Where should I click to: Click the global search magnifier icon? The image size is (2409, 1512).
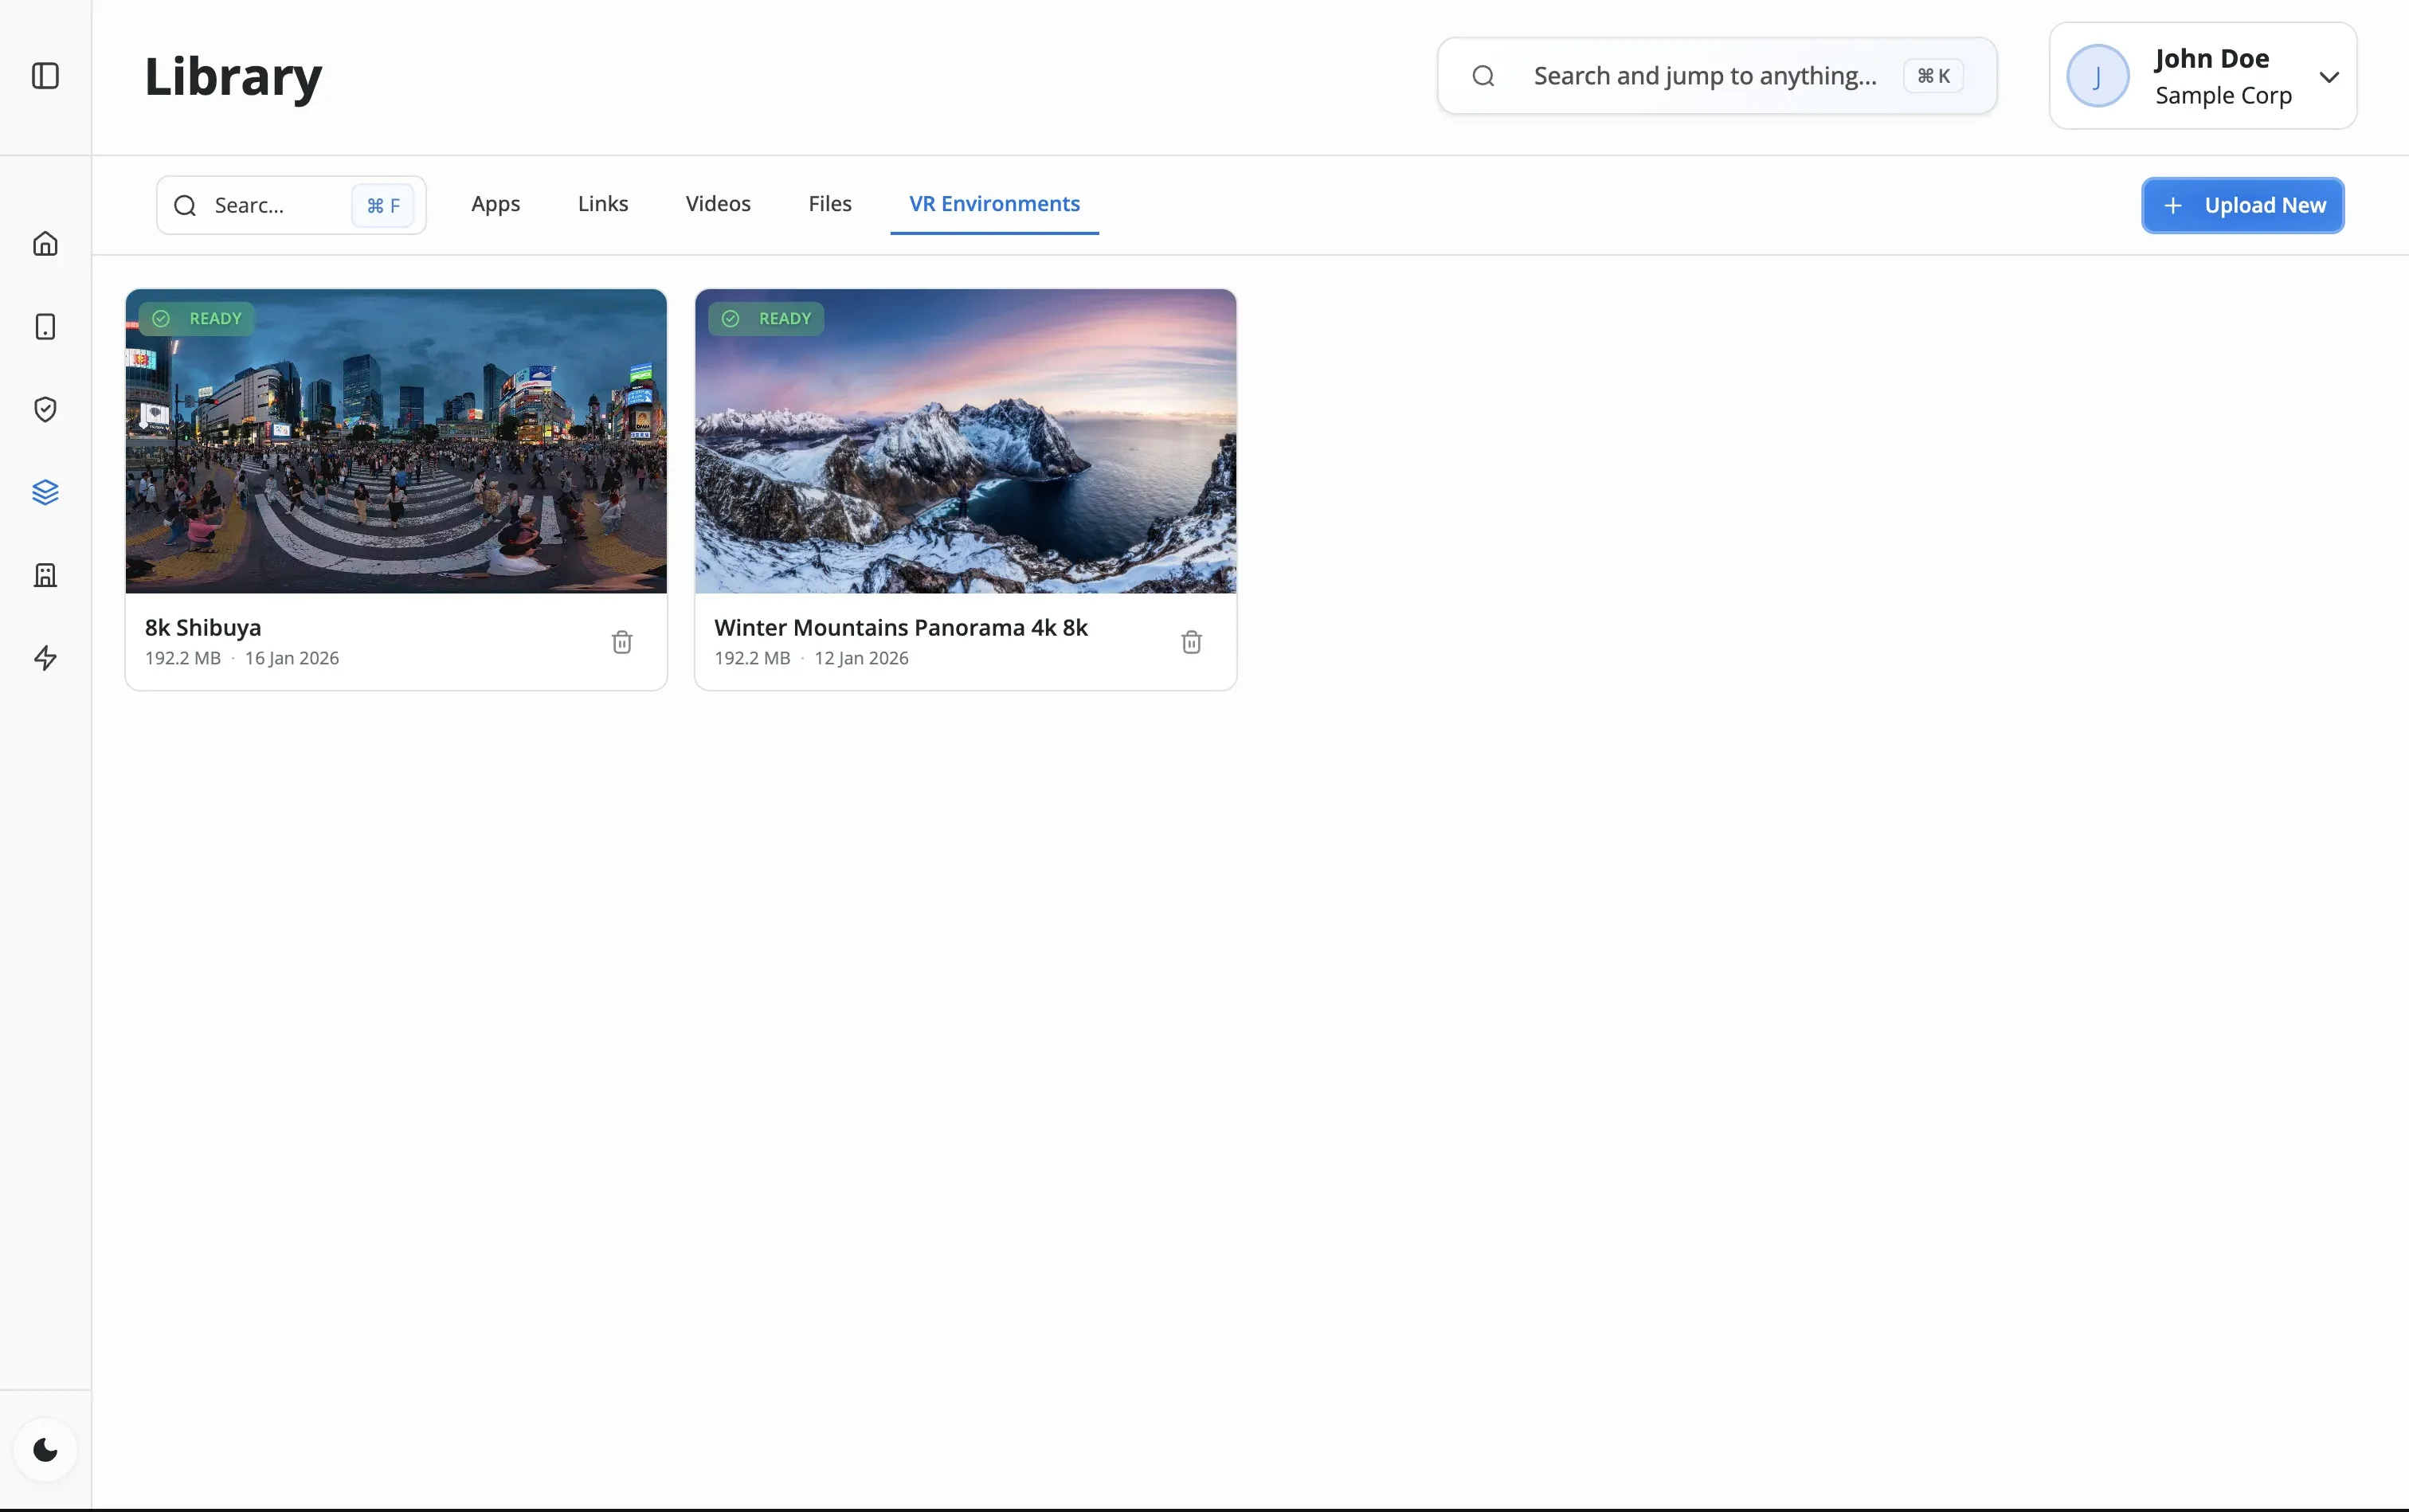(x=1483, y=76)
